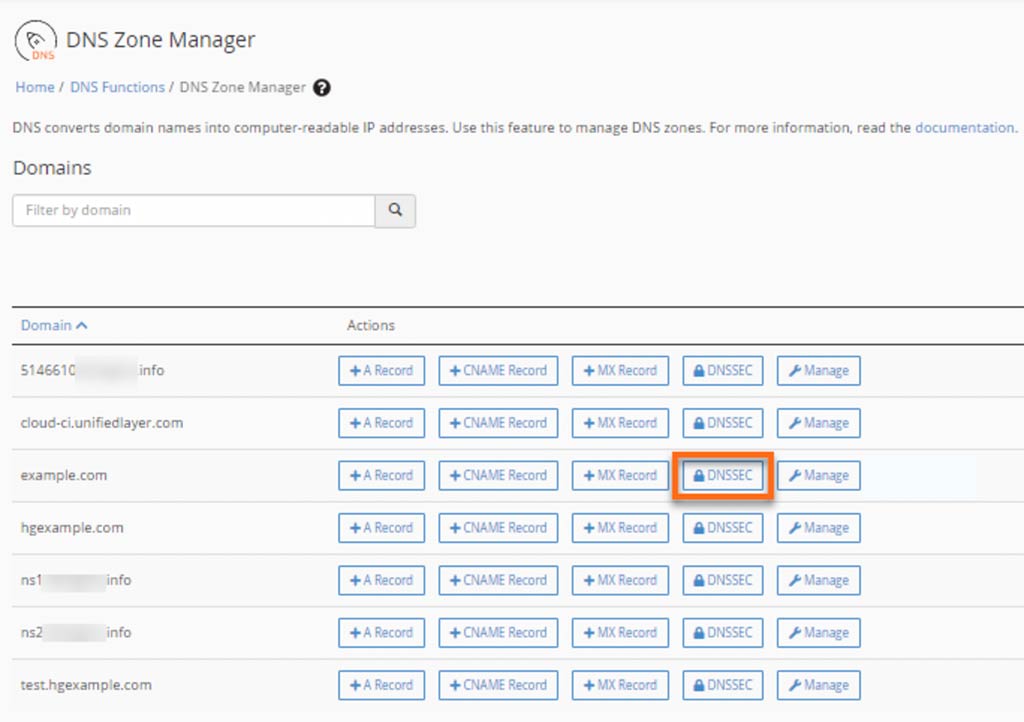Open the DNS Functions breadcrumb link
The image size is (1024, 722).
117,88
